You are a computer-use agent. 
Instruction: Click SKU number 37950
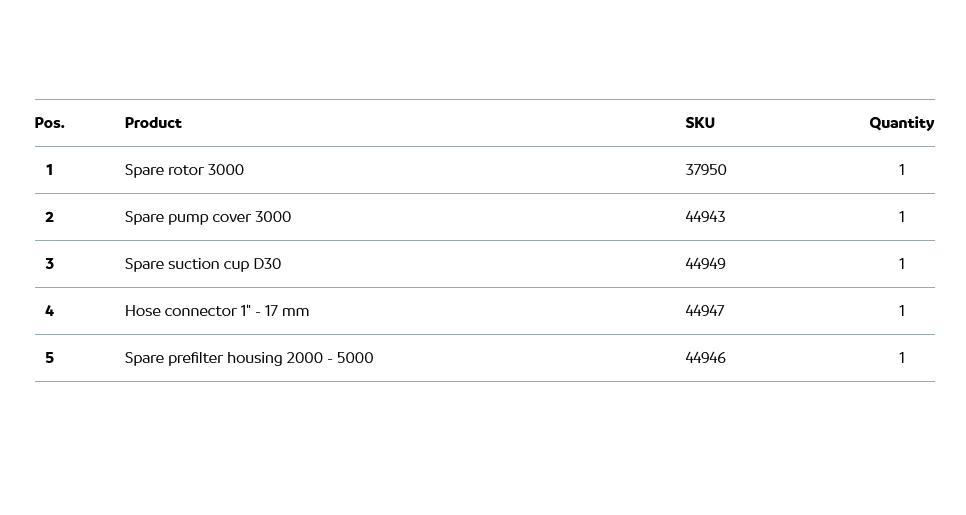(x=706, y=170)
